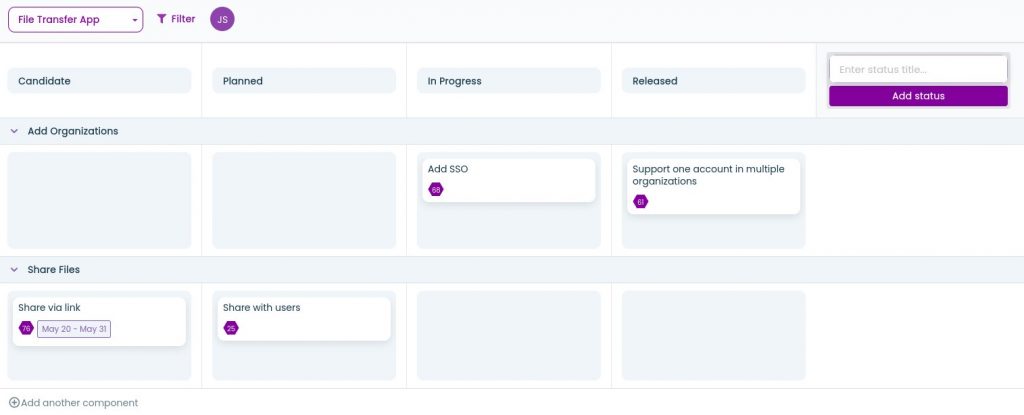1024x415 pixels.
Task: Collapse the Add Organizations section
Action: (x=14, y=131)
